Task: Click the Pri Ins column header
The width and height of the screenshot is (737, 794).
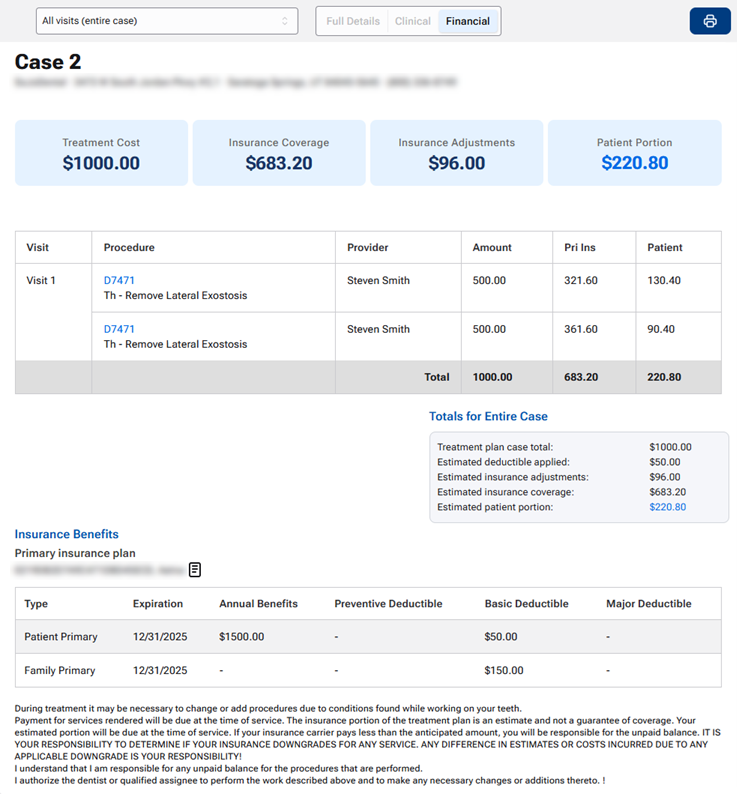Action: click(x=579, y=247)
